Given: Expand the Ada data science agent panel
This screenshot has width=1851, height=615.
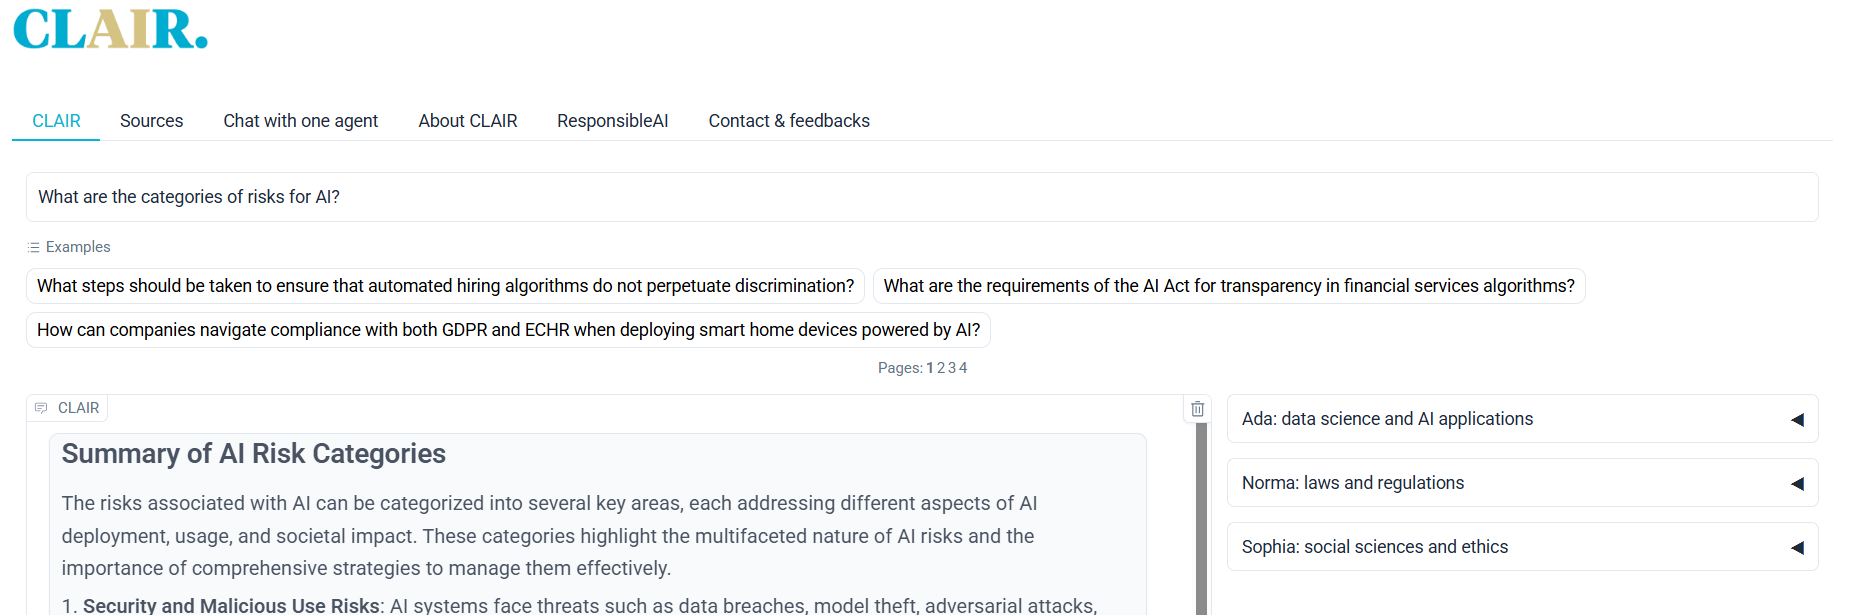Looking at the screenshot, I should pos(1522,419).
